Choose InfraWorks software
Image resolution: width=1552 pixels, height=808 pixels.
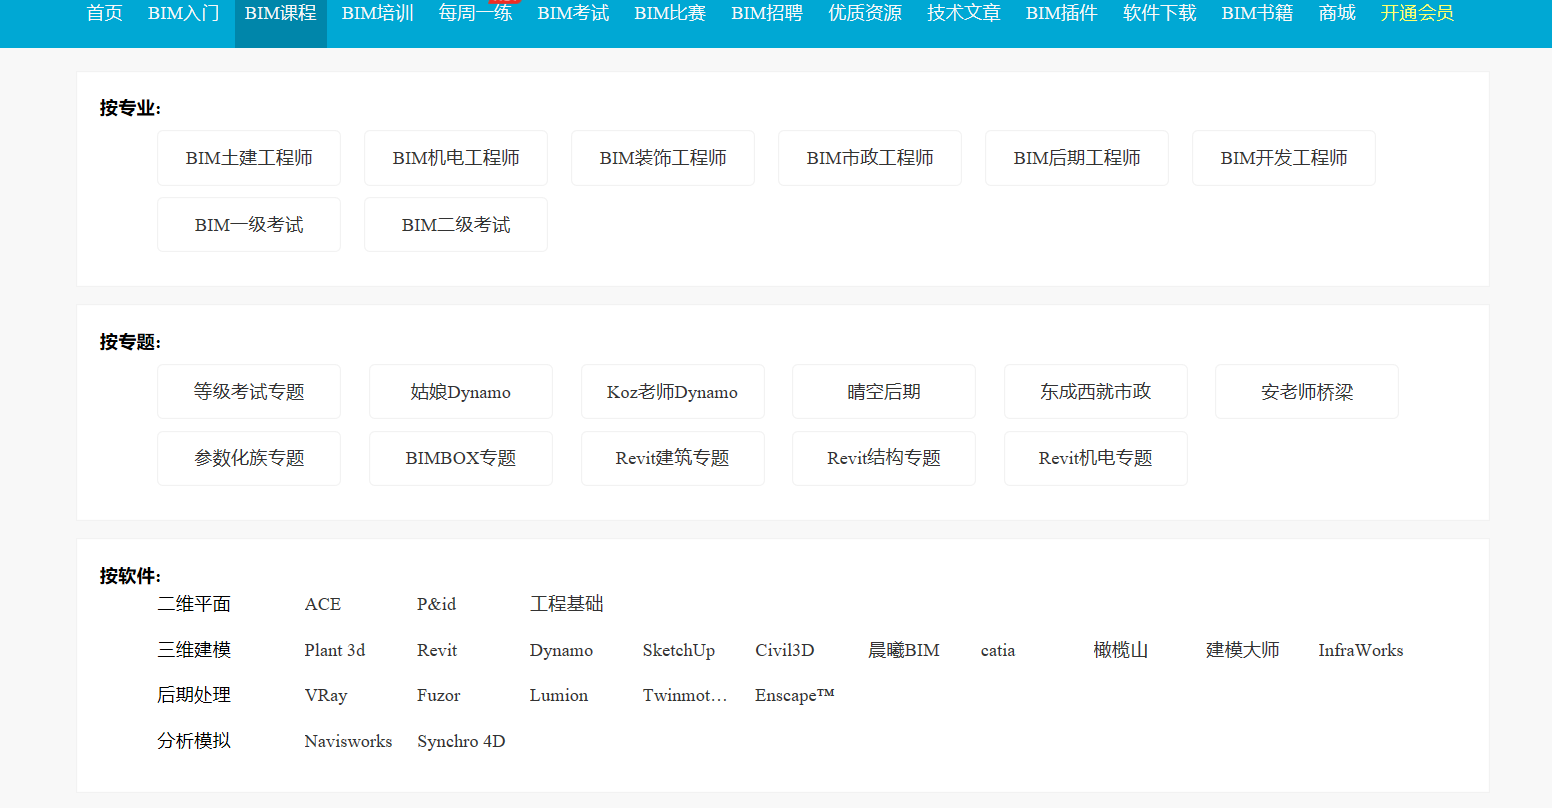point(1361,650)
